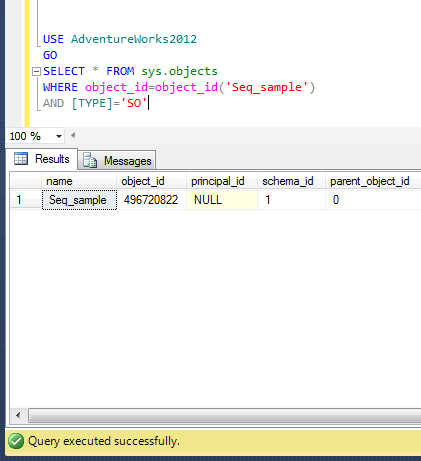Select the 496720822 cell
421x461 pixels.
[152, 200]
